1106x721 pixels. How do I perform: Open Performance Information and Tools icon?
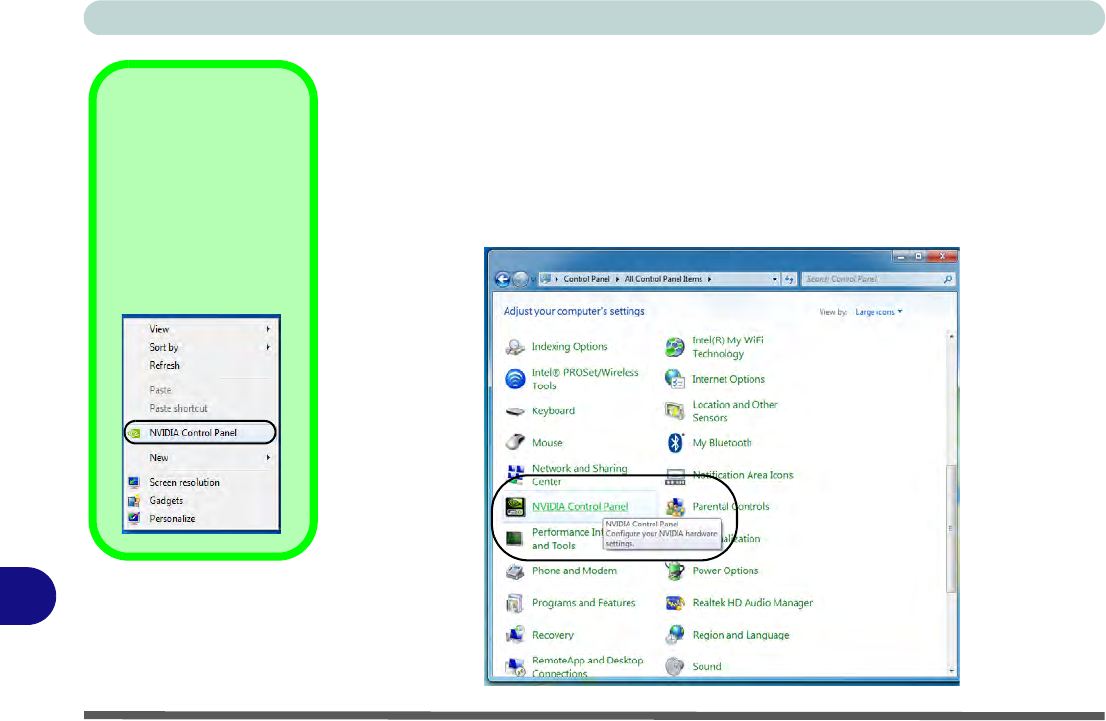click(x=515, y=539)
